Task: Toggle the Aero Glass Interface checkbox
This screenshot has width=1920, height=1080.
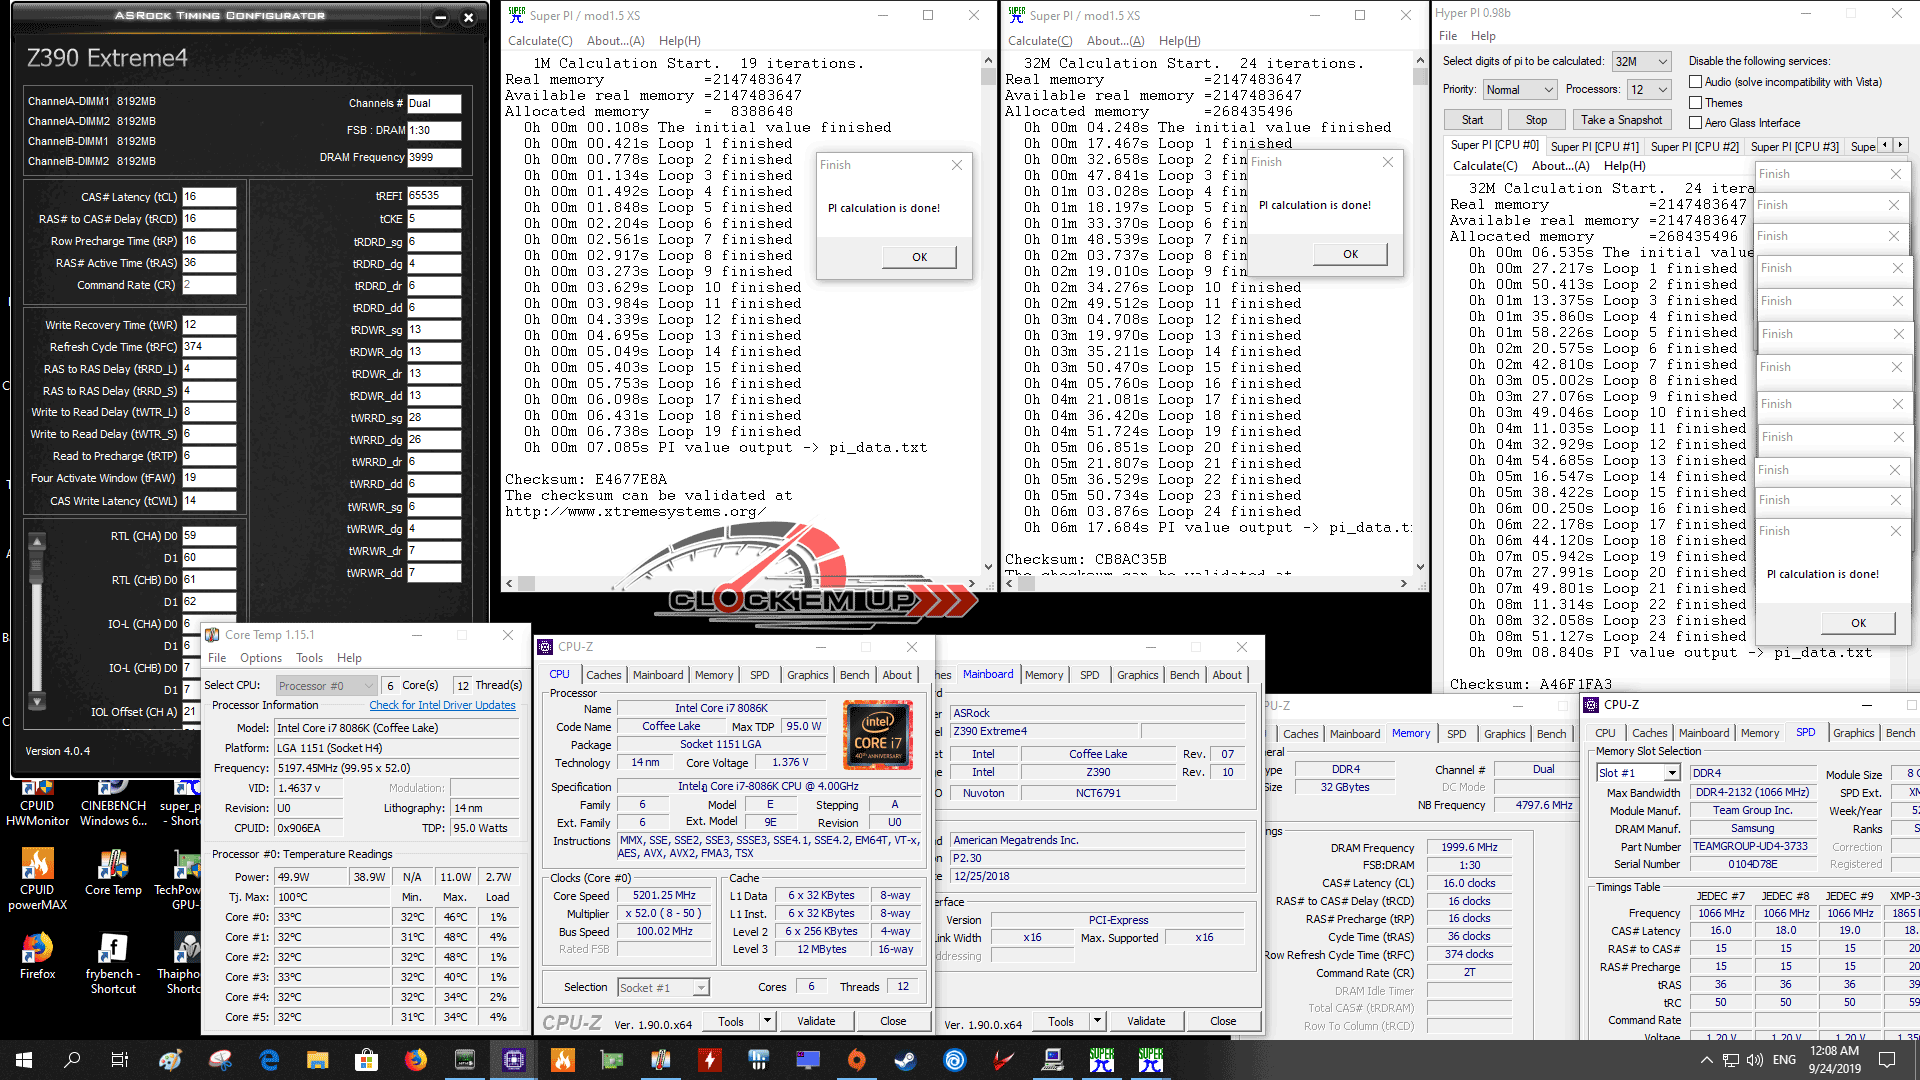Action: 1696,123
